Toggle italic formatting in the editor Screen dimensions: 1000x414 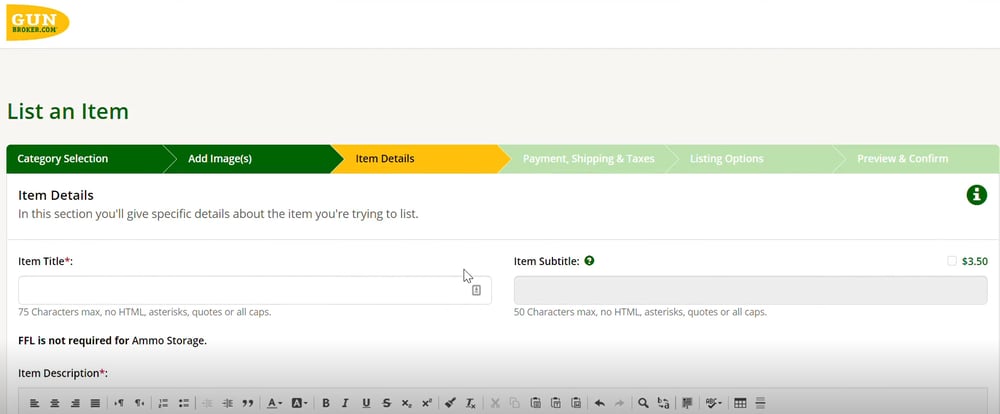pyautogui.click(x=345, y=403)
